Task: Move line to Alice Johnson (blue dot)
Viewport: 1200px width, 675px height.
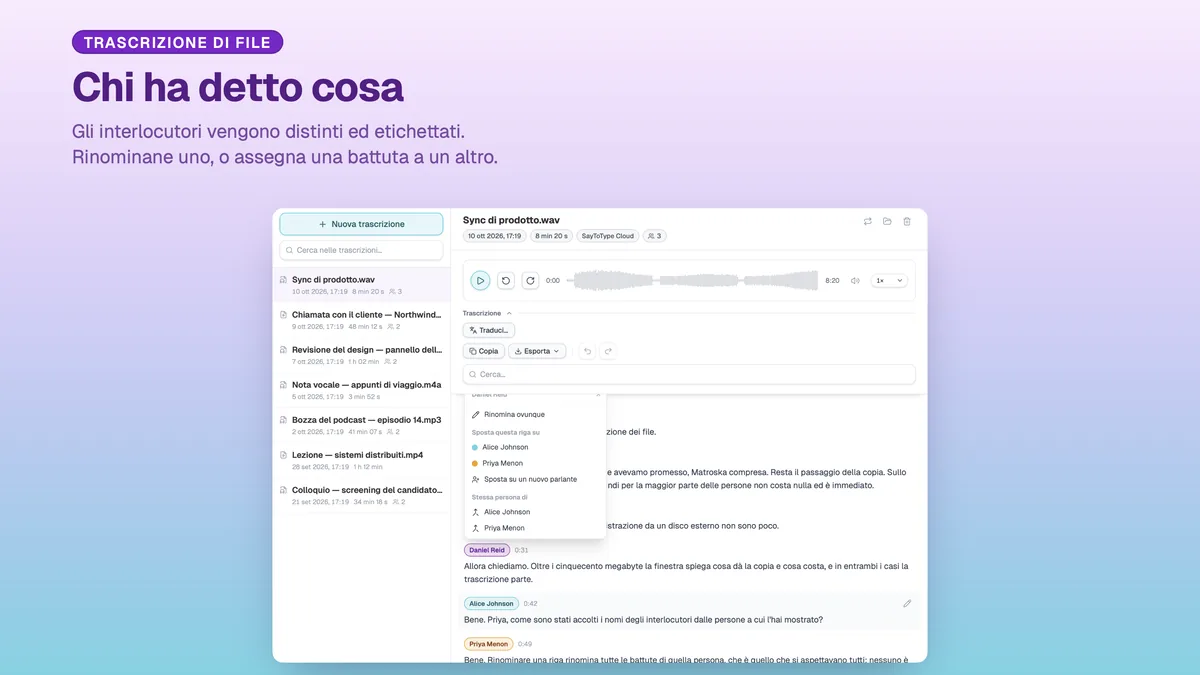Action: click(x=535, y=447)
